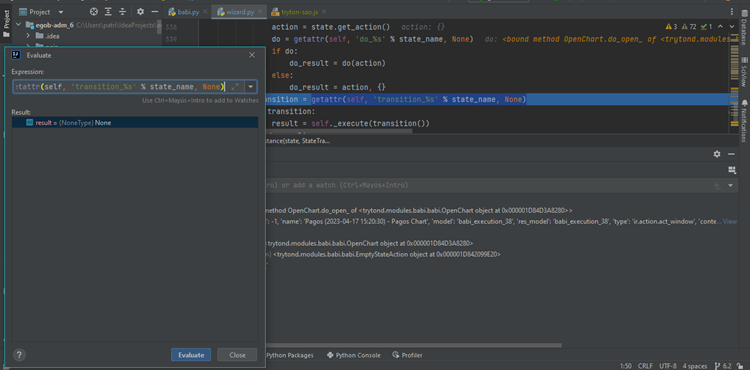Image resolution: width=750 pixels, height=370 pixels.
Task: Go to next highlighted error
Action: tap(731, 27)
